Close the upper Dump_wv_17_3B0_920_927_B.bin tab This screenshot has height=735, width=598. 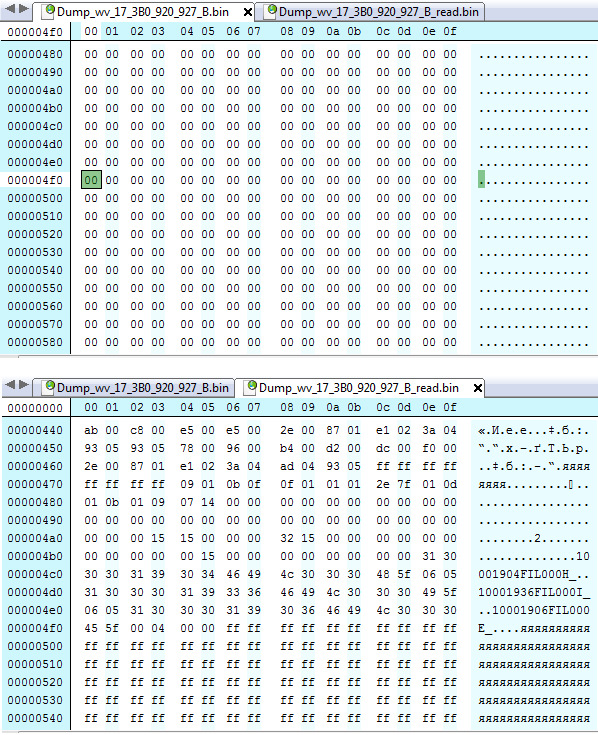(248, 12)
